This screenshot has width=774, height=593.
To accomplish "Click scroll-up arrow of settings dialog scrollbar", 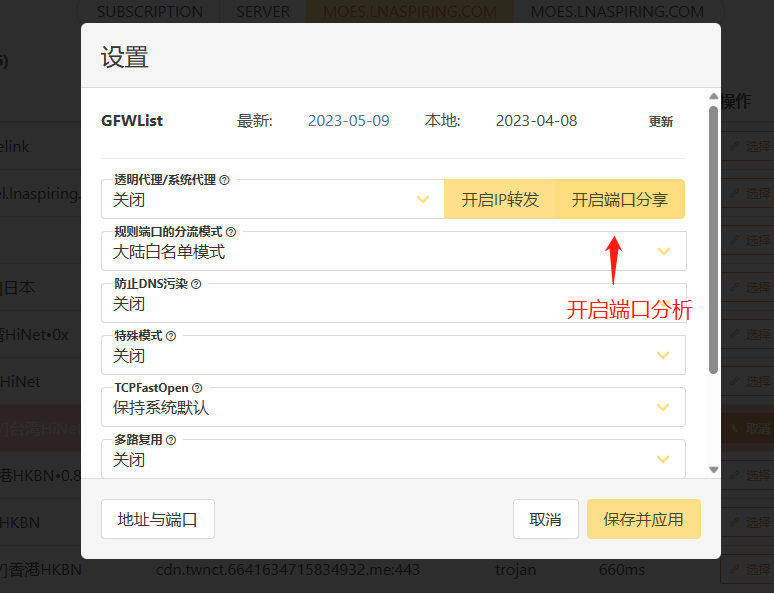I will click(x=713, y=97).
